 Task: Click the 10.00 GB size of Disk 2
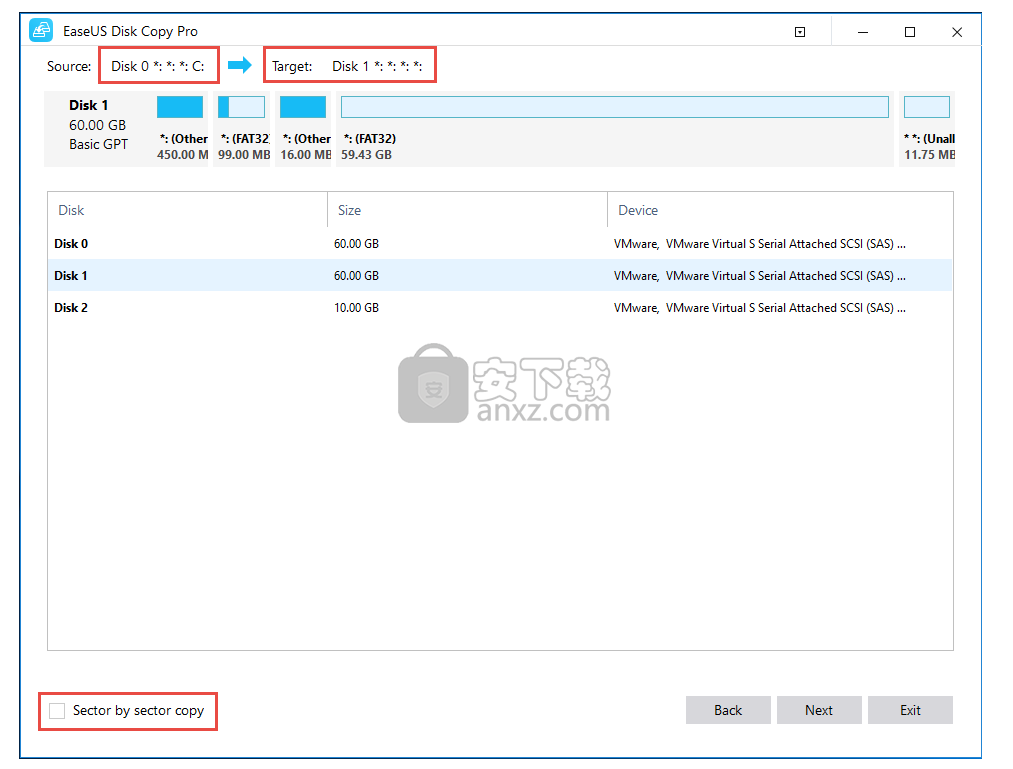(356, 308)
